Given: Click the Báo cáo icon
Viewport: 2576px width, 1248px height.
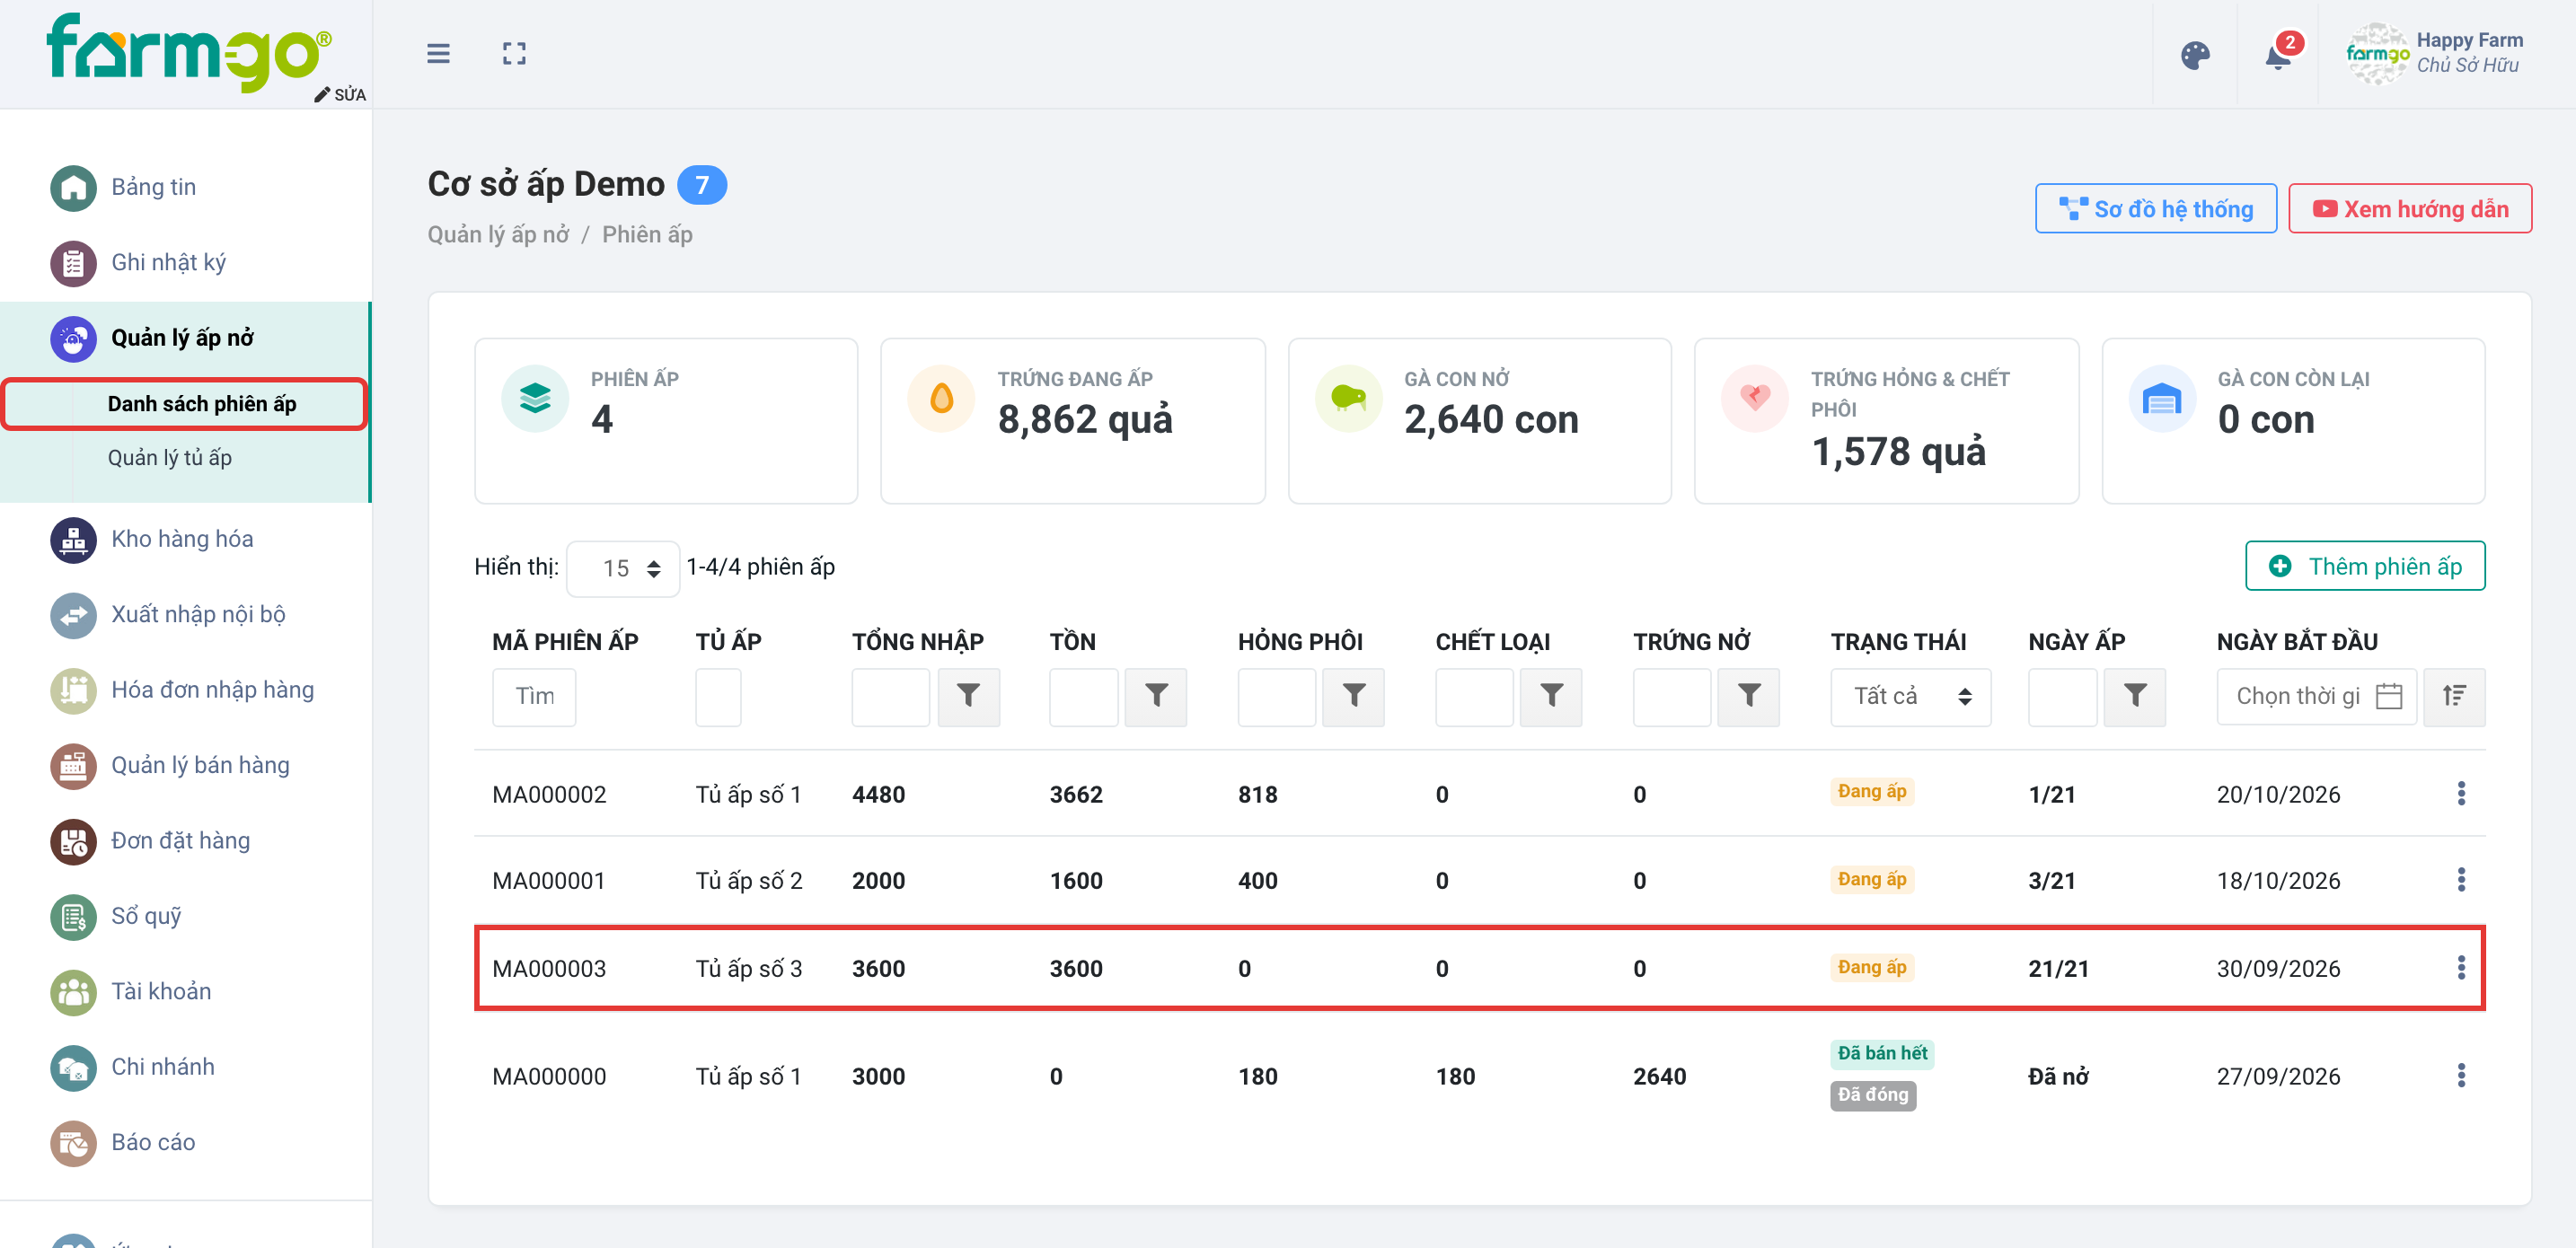Looking at the screenshot, I should click(73, 1143).
